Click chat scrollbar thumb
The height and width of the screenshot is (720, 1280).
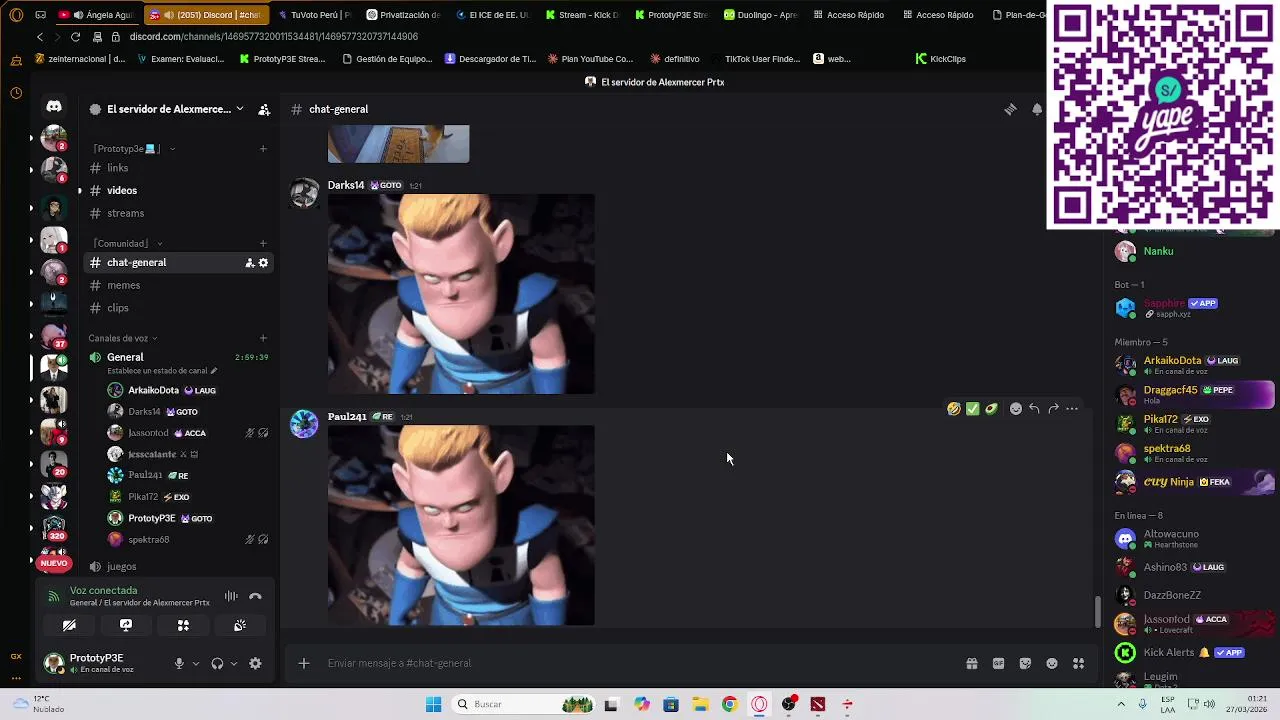point(1098,612)
